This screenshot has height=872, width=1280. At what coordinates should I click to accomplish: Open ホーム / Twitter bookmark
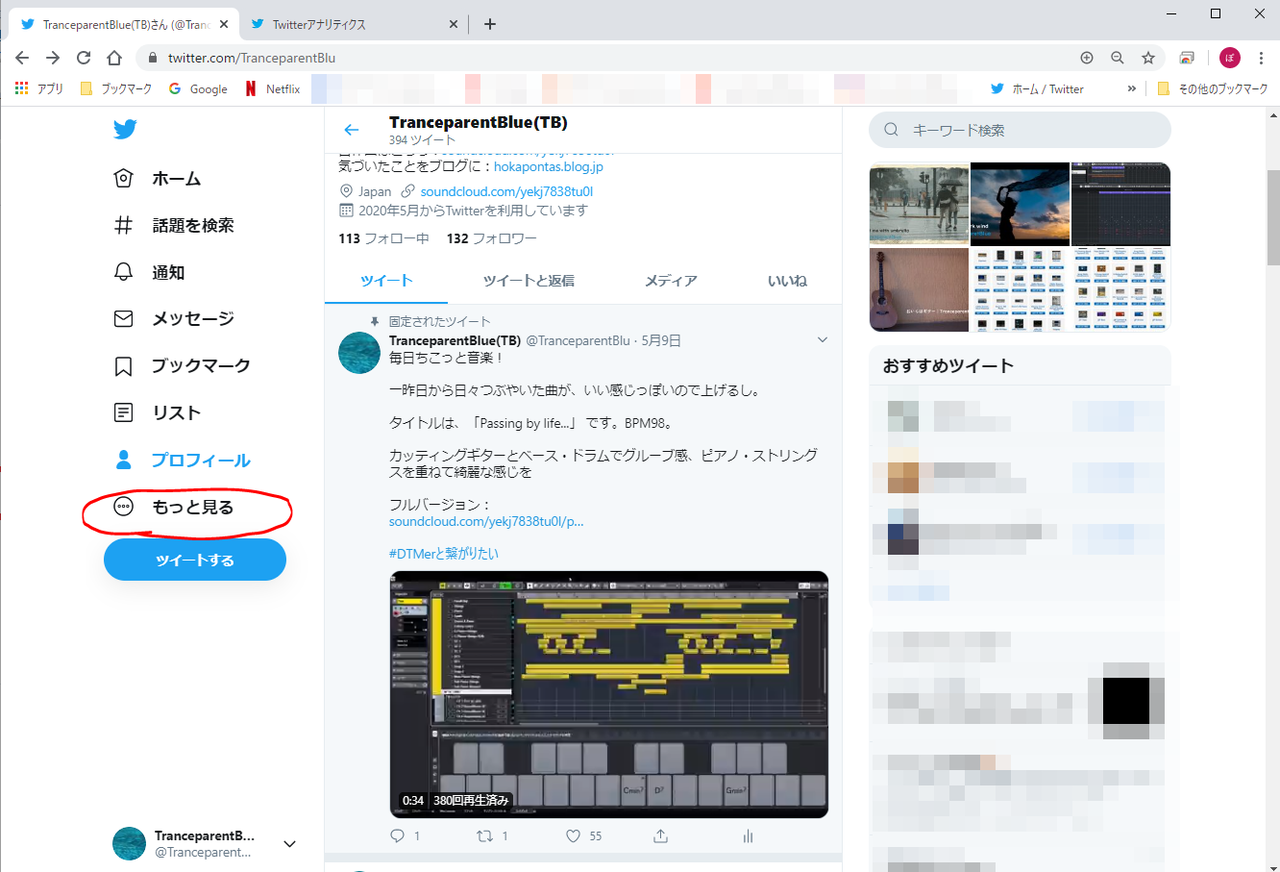click(x=1037, y=89)
